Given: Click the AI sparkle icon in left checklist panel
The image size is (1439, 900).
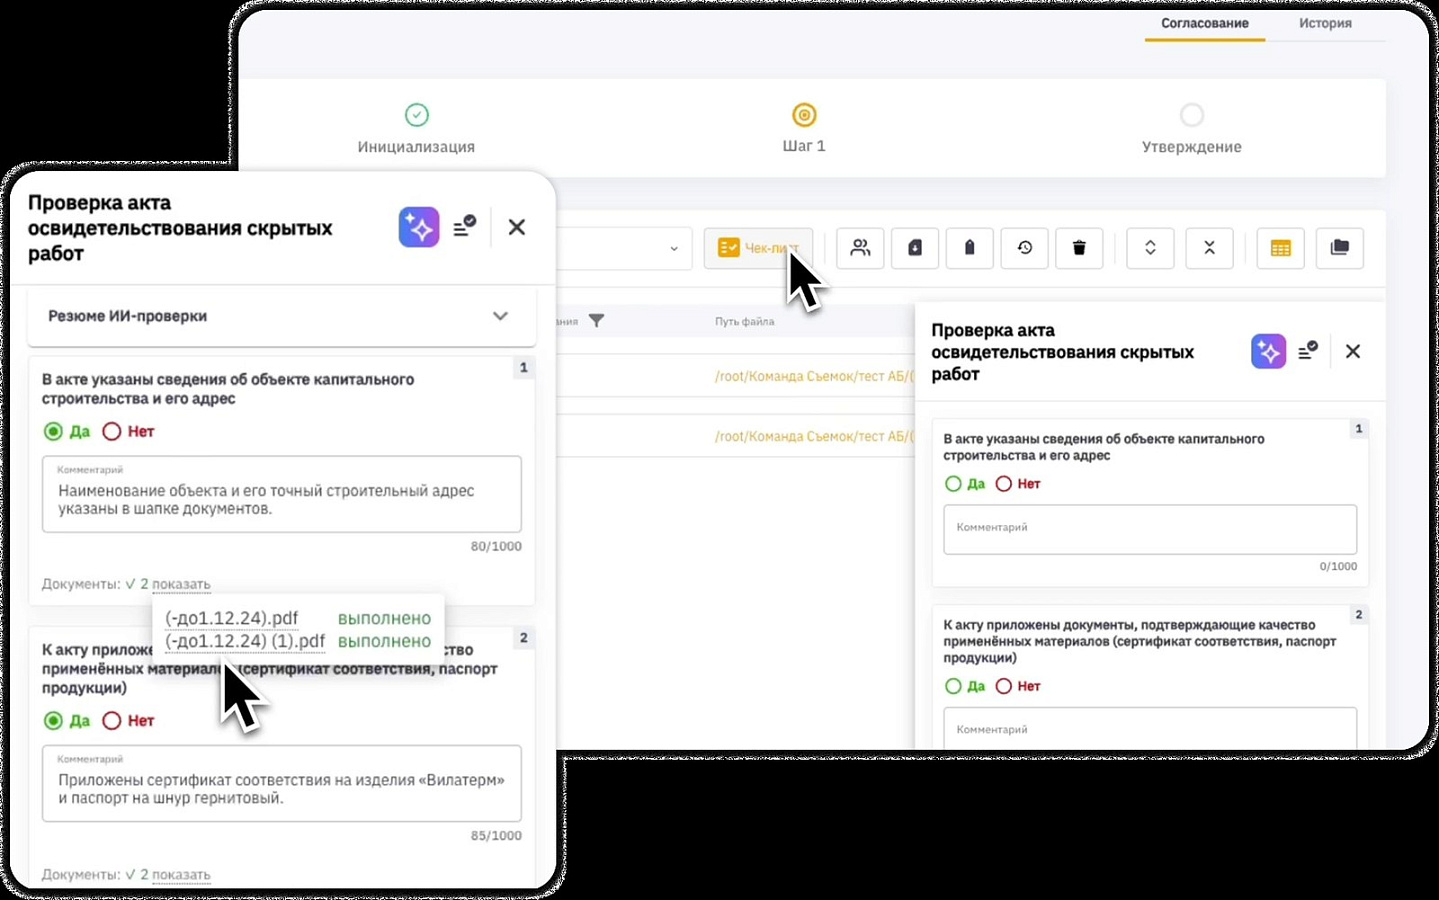Looking at the screenshot, I should pos(419,227).
